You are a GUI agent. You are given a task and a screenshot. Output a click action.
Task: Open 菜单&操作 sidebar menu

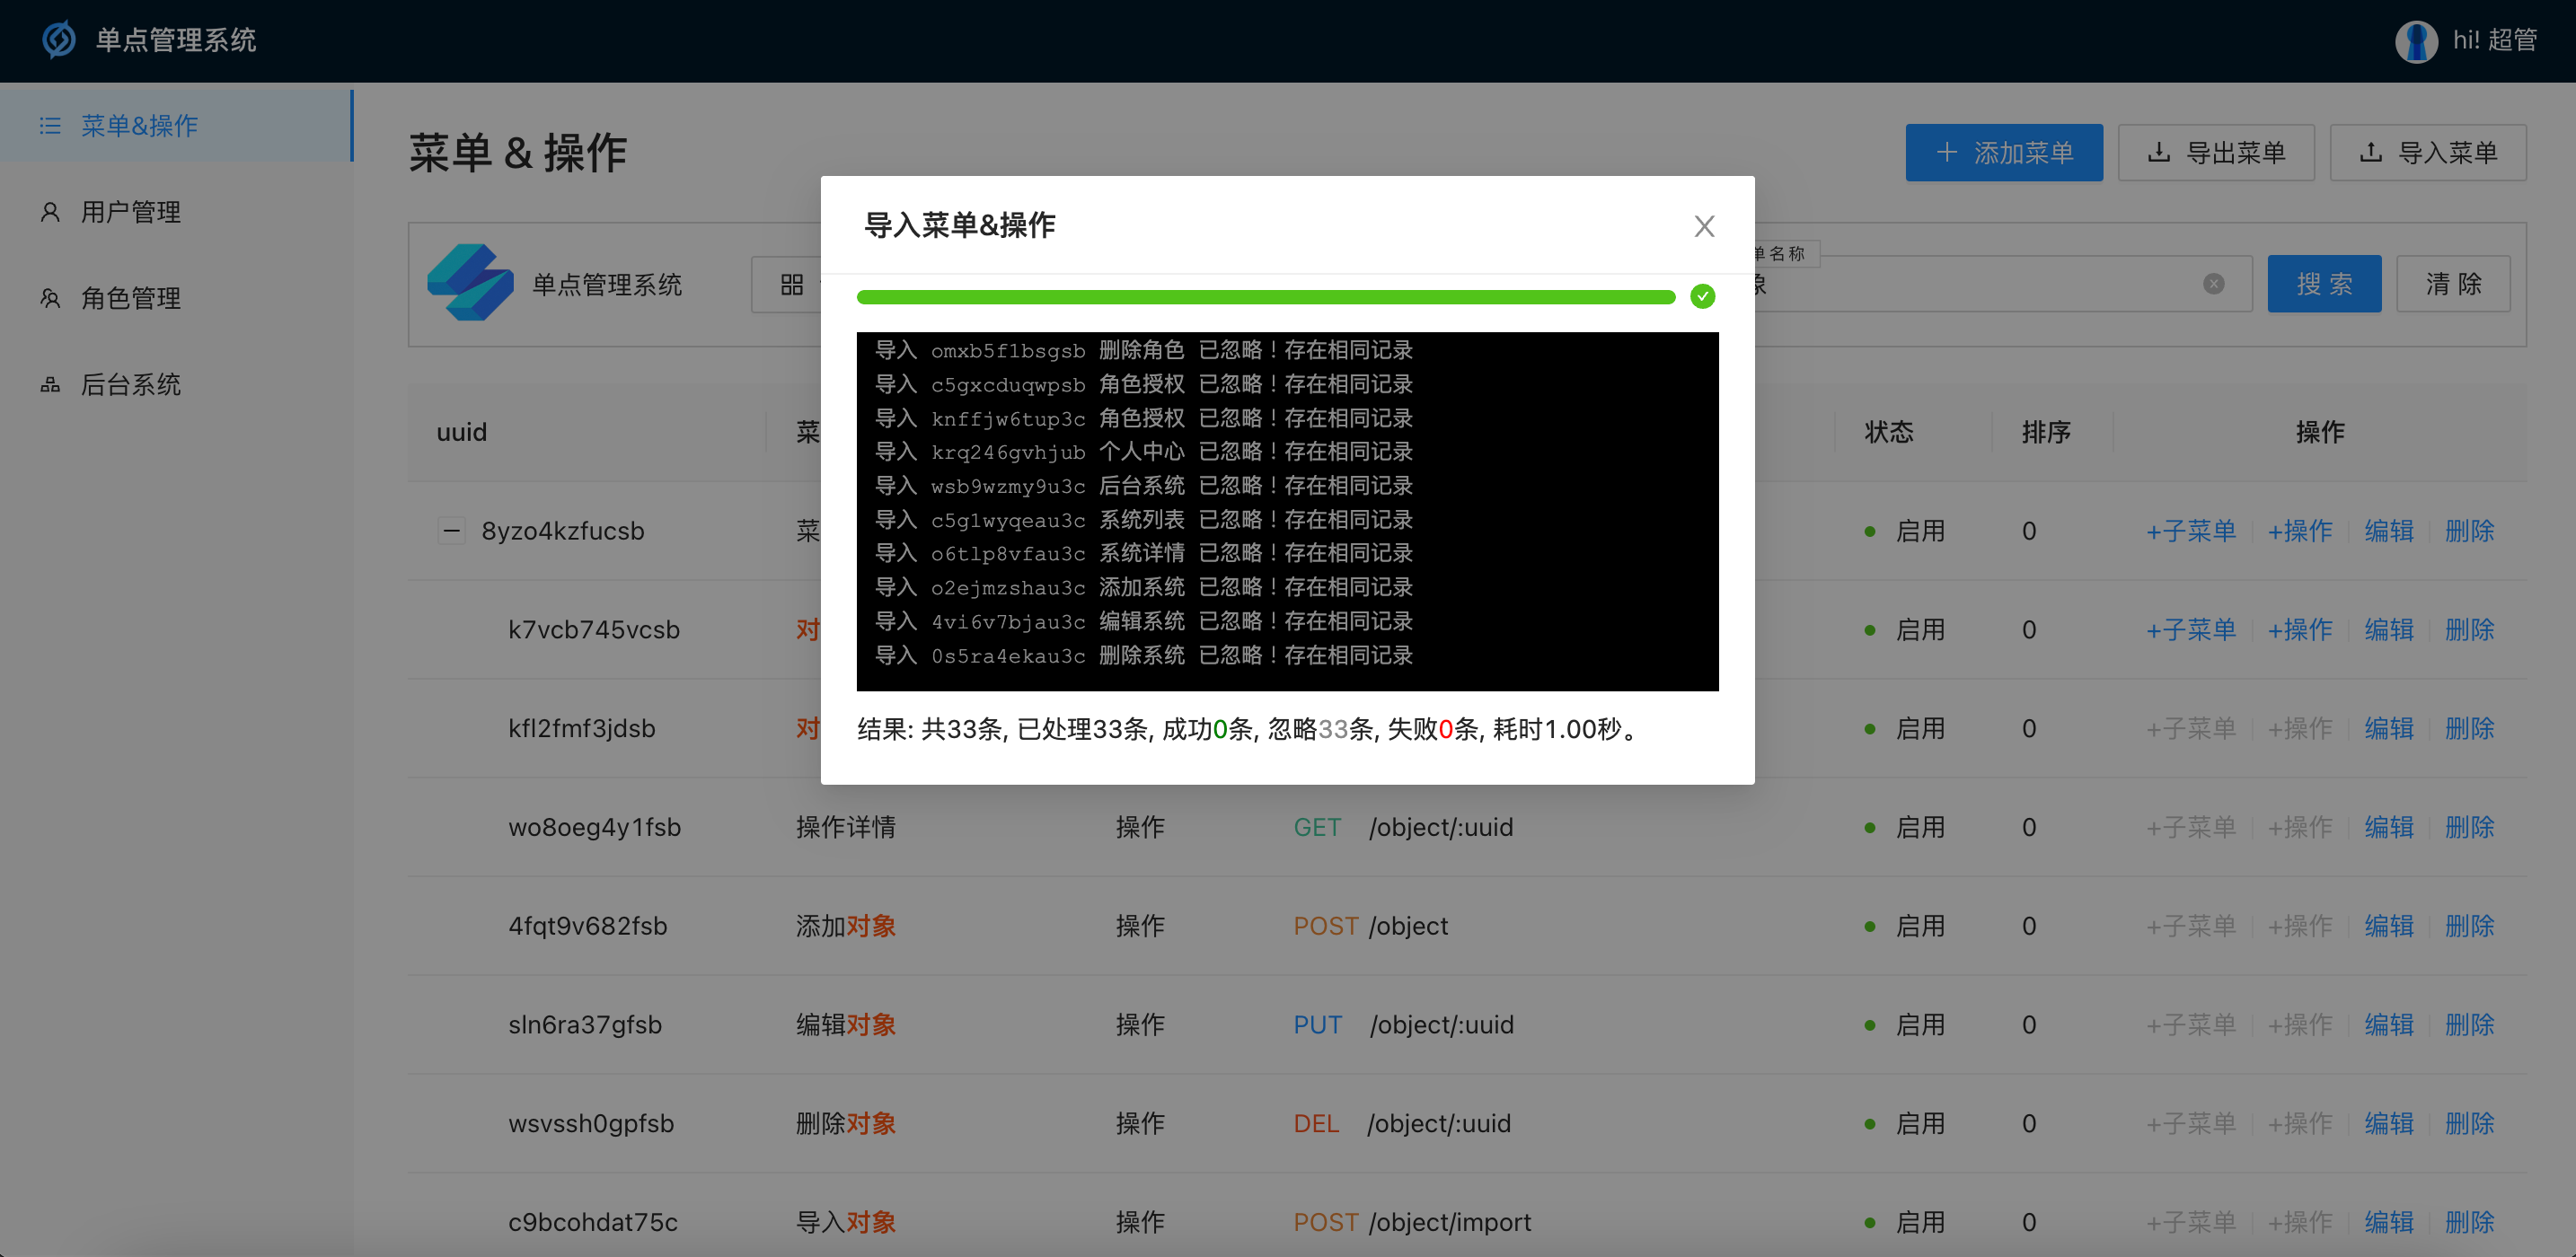pos(176,126)
